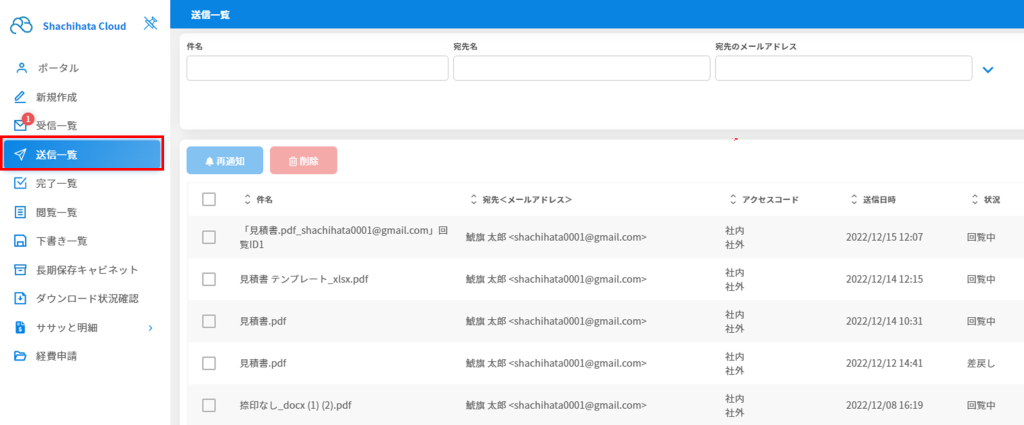
Task: Click the 新規作成 pencil icon
Action: click(20, 97)
